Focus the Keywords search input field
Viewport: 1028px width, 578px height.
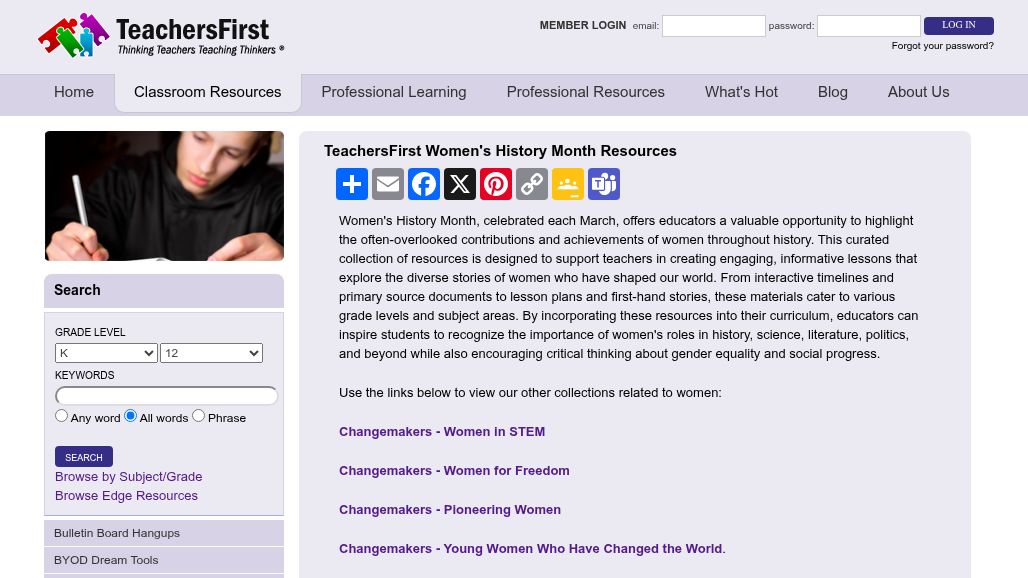167,396
